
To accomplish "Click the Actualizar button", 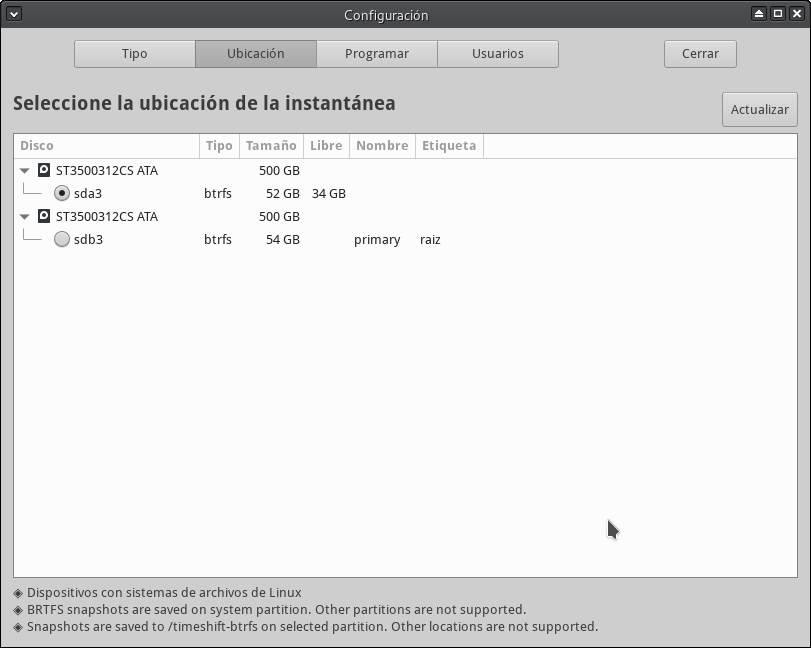I will click(760, 110).
